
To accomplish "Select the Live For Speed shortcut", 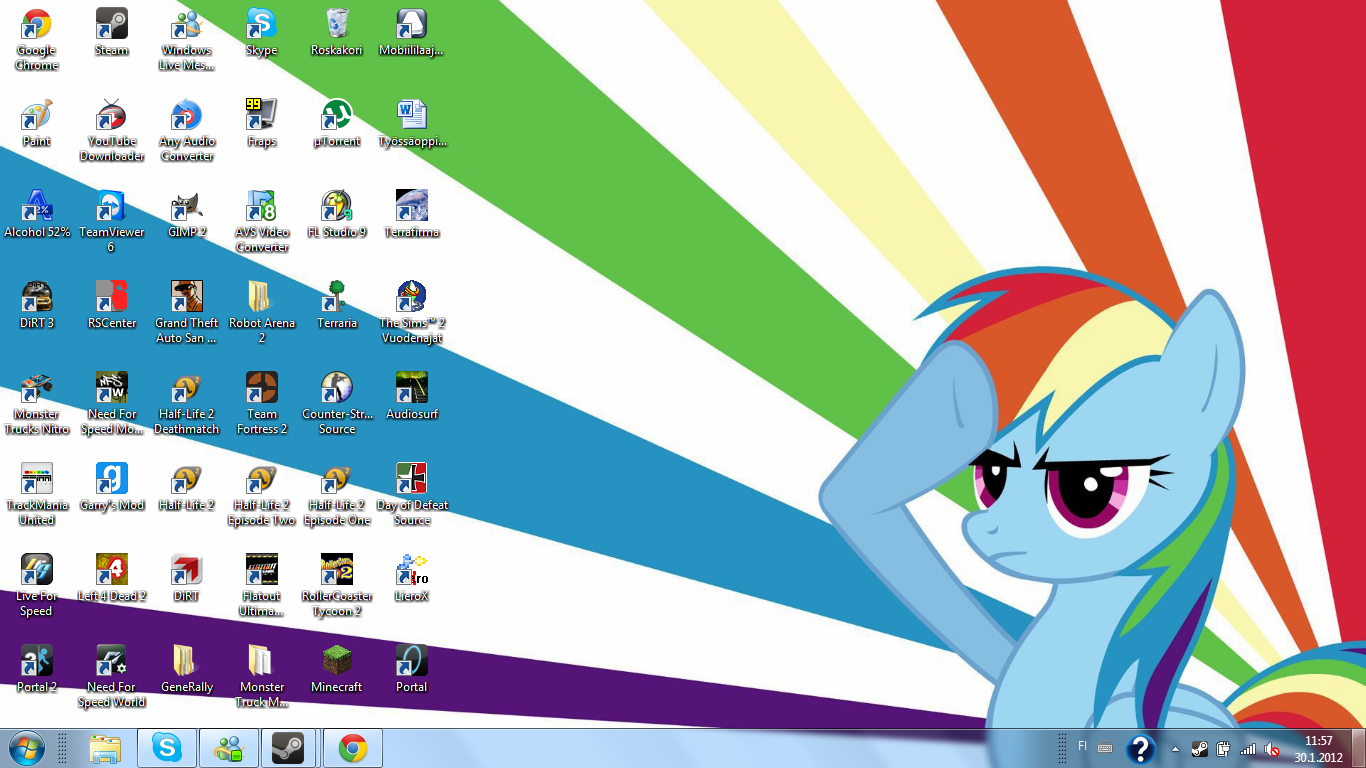I will 37,586.
